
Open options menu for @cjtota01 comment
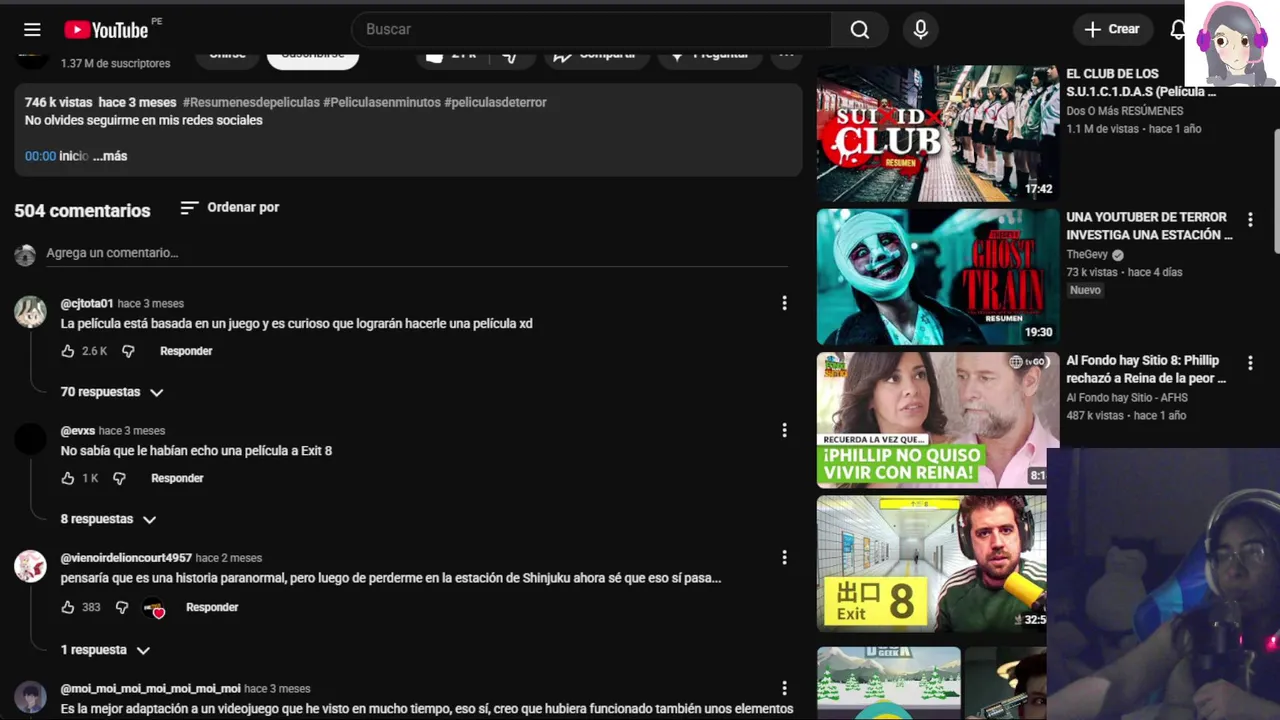(x=784, y=303)
